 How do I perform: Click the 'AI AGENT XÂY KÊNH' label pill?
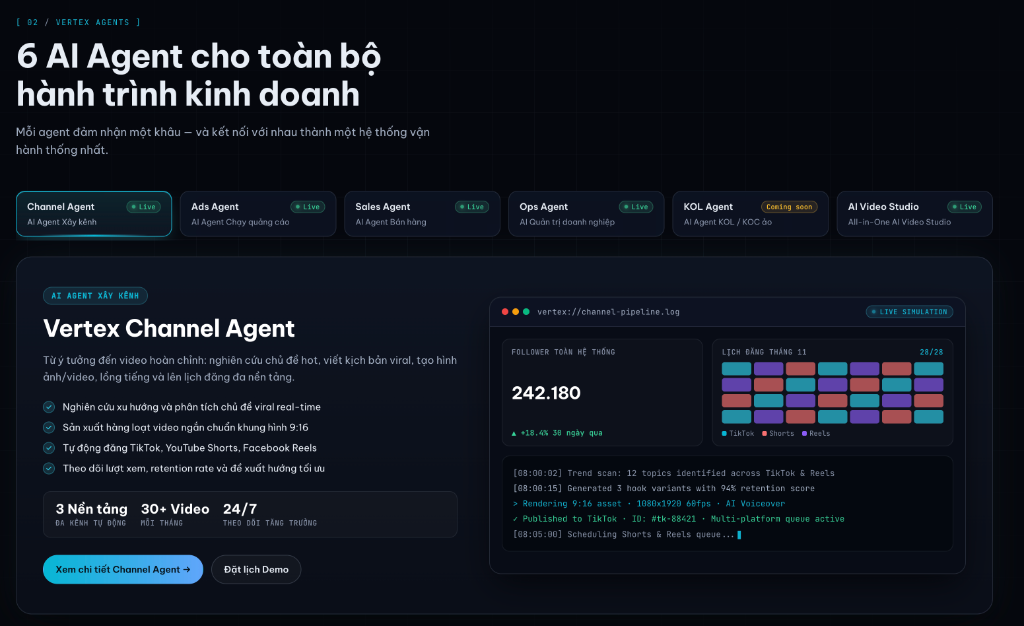pyautogui.click(x=95, y=296)
